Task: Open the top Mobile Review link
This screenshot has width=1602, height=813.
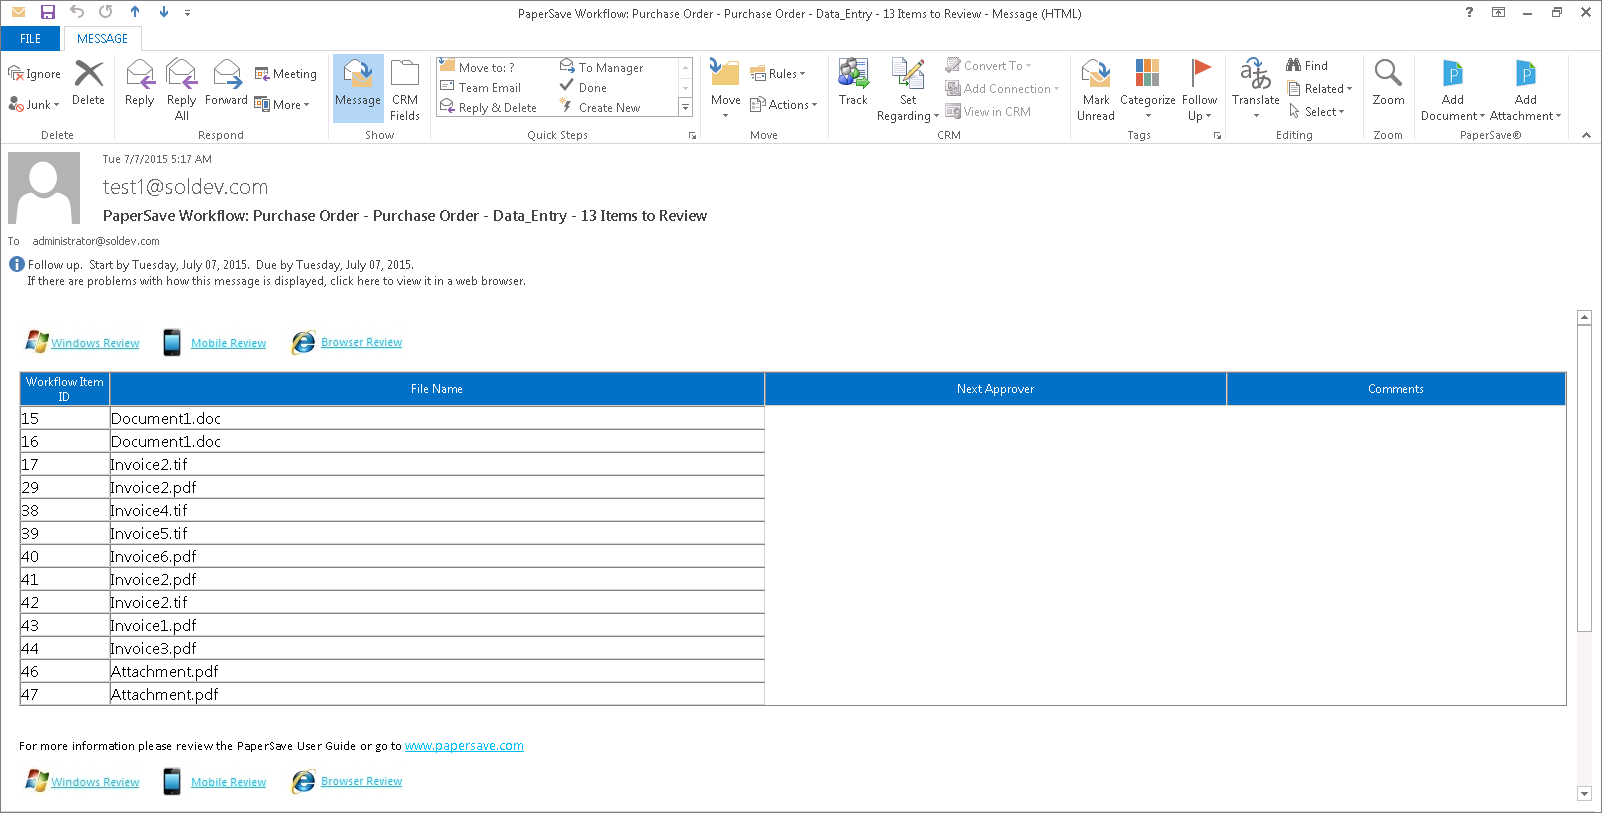Action: click(228, 343)
